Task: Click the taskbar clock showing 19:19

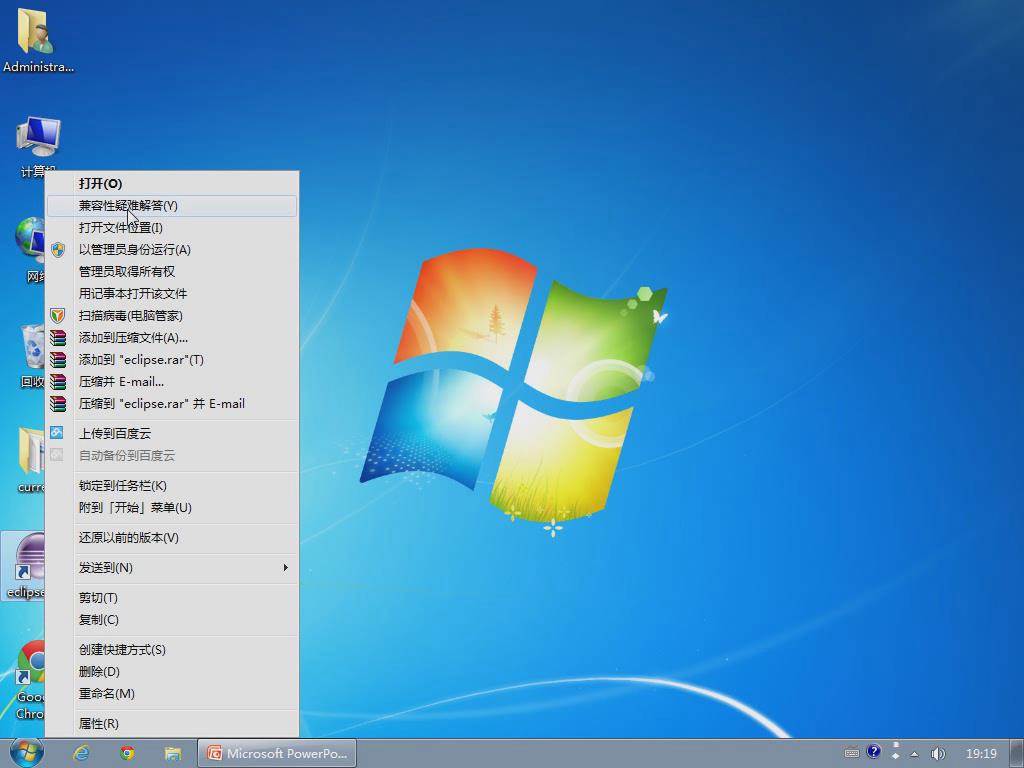Action: point(981,753)
